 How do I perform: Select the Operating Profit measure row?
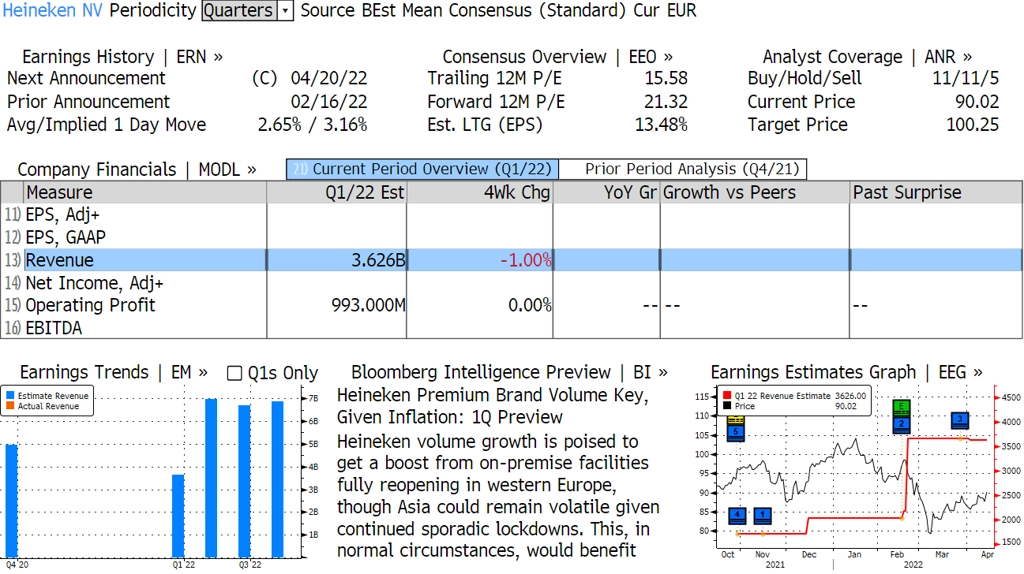pyautogui.click(x=511, y=305)
